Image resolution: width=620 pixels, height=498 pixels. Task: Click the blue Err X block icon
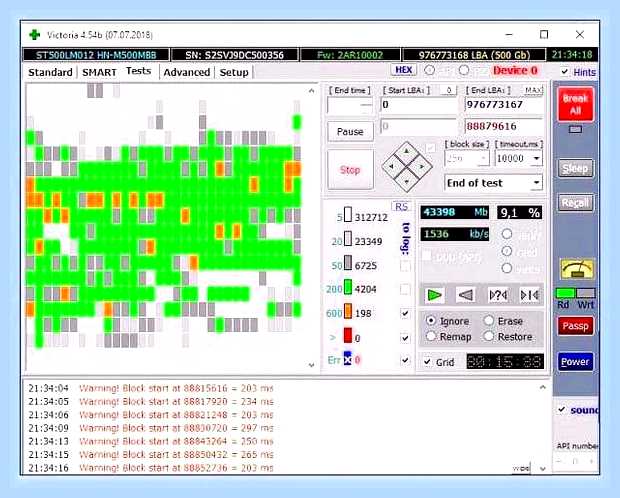click(347, 359)
